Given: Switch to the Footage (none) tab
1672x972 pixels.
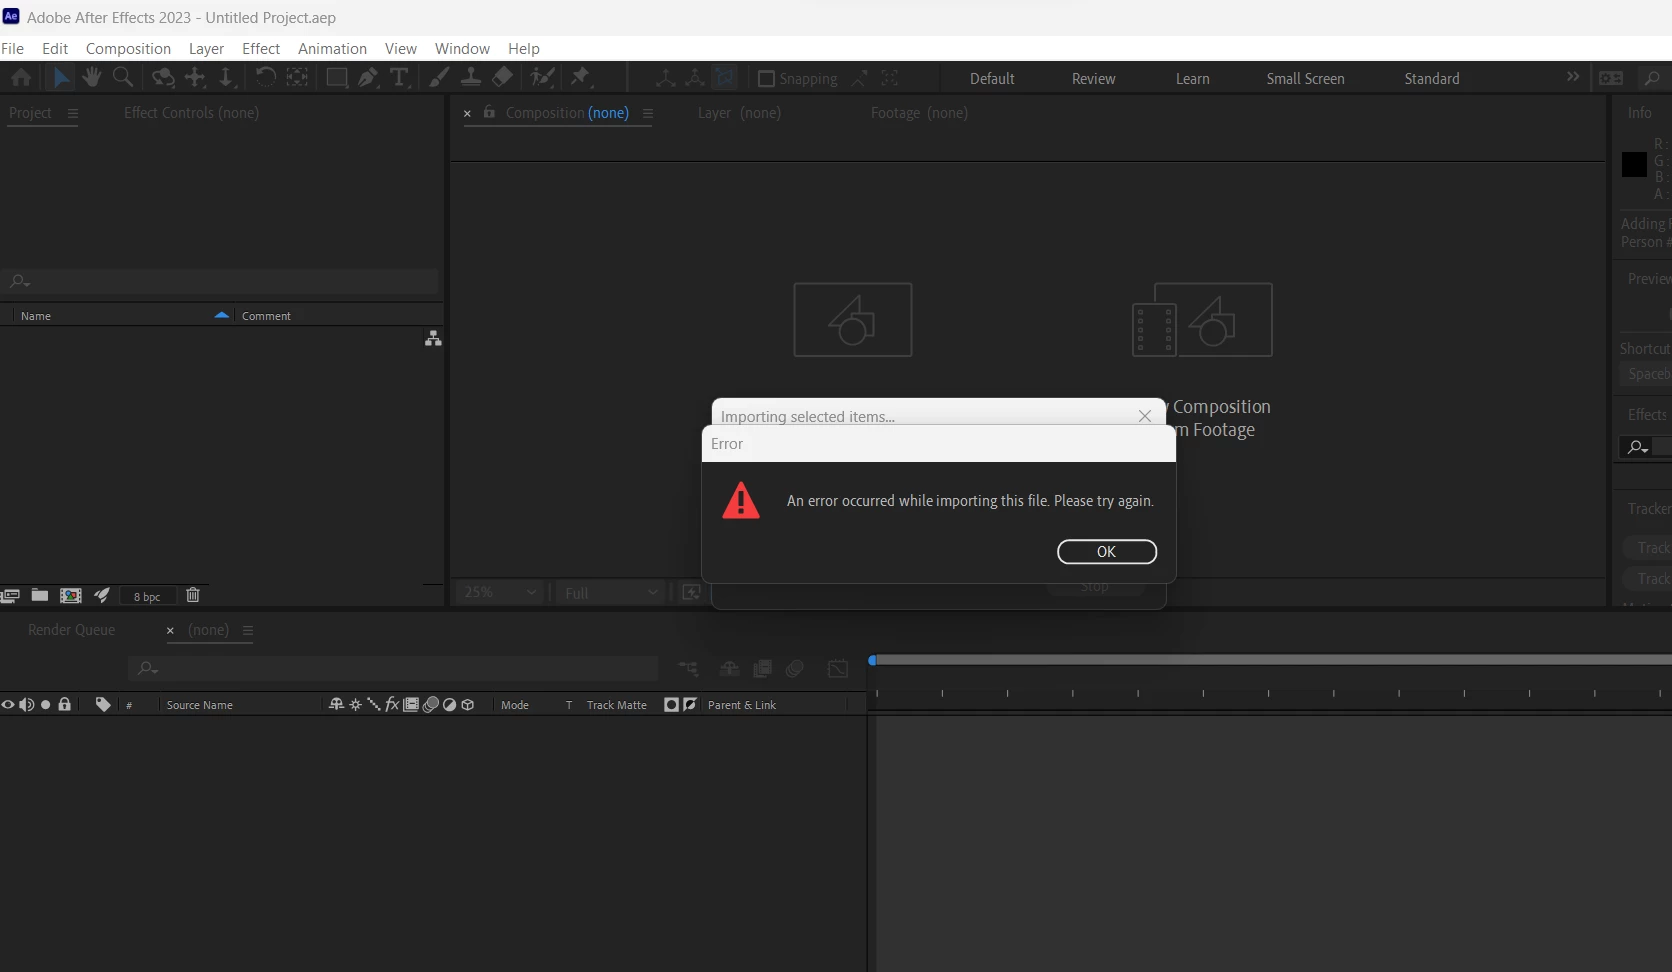Looking at the screenshot, I should tap(919, 113).
